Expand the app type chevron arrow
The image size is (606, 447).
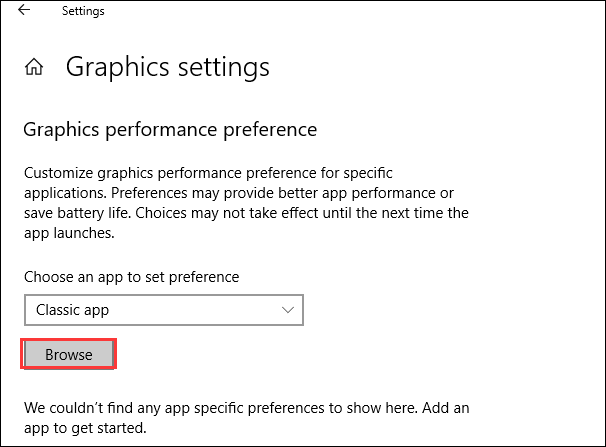coord(288,310)
